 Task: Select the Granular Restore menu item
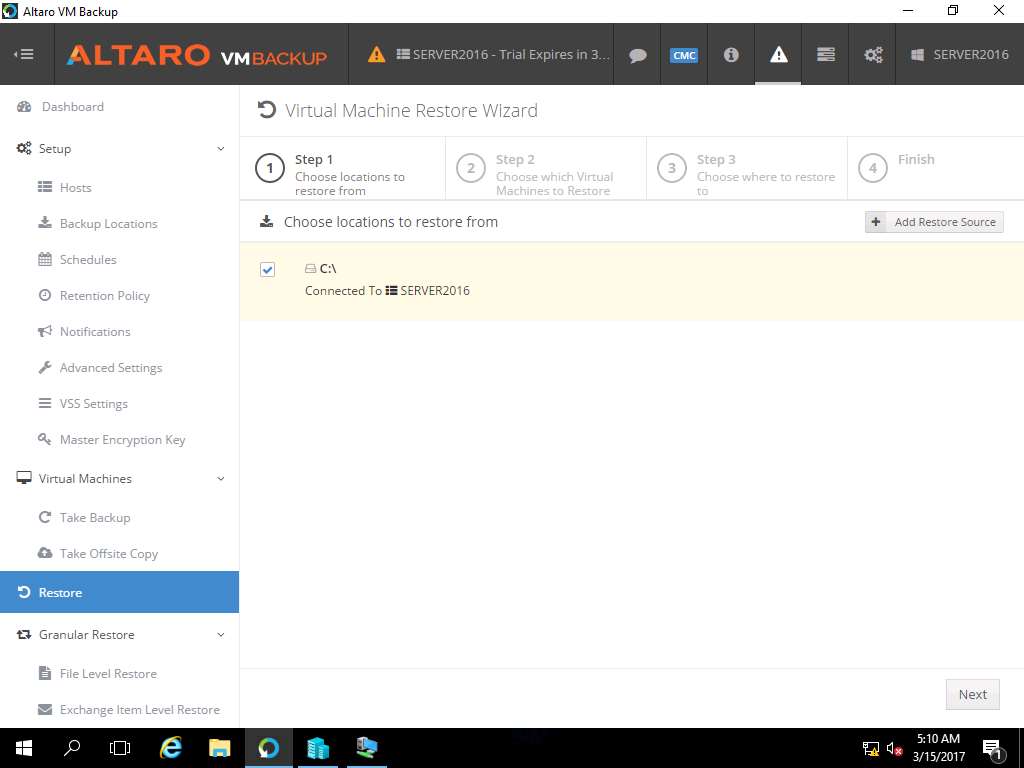[86, 634]
